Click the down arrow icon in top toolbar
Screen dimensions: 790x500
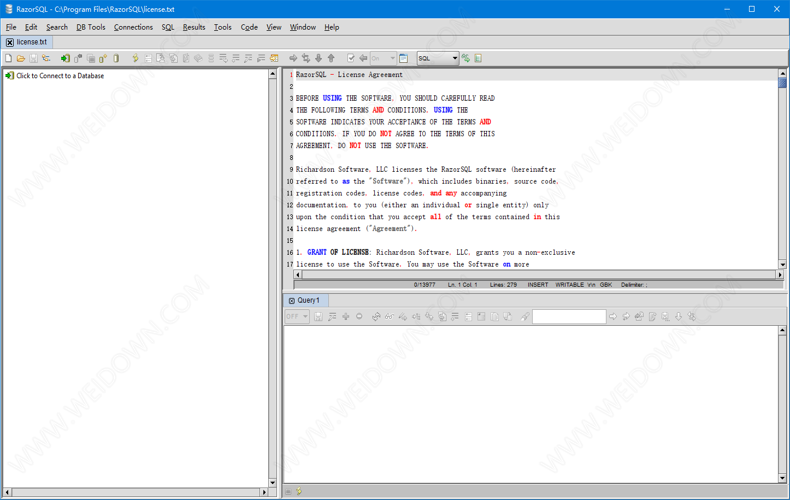point(318,58)
